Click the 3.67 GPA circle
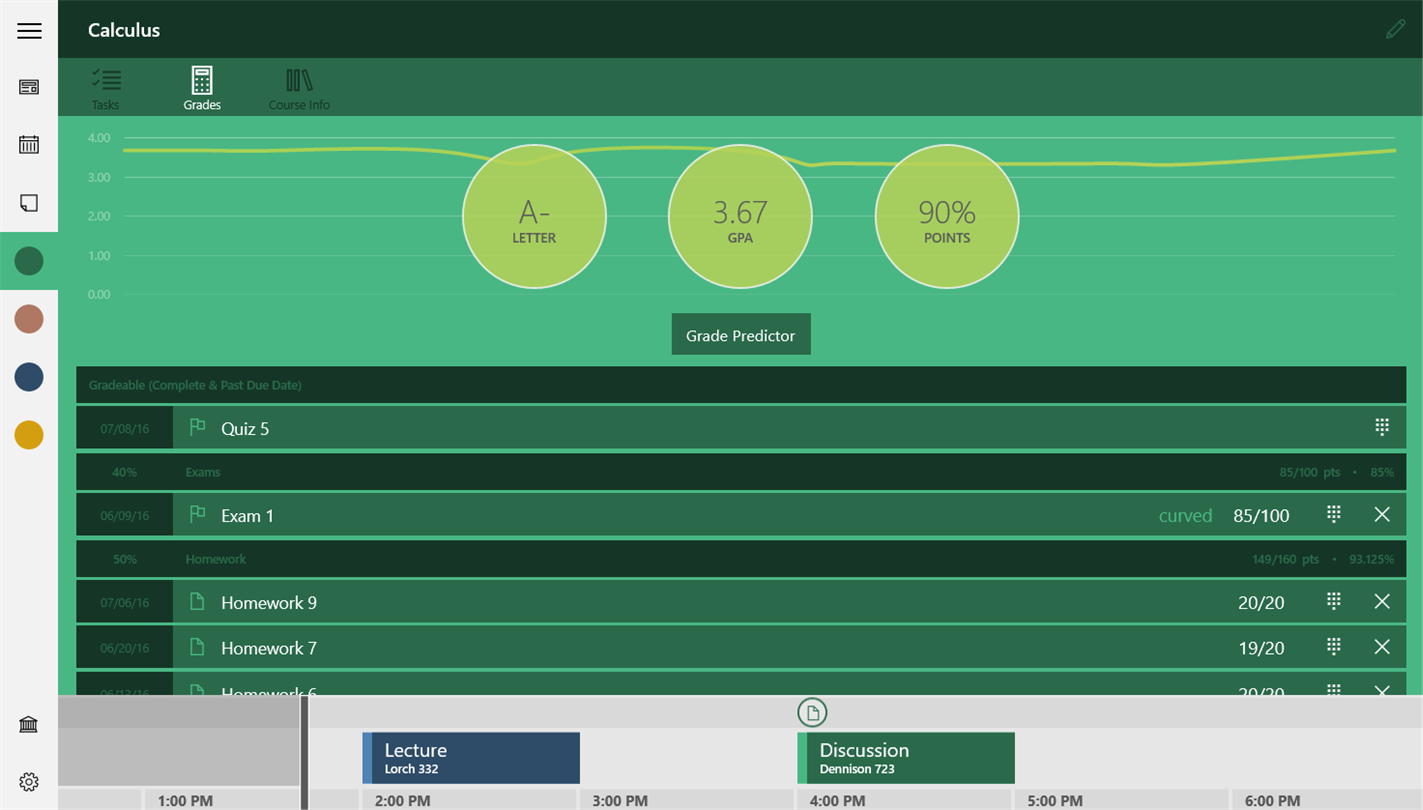The image size is (1423, 810). tap(740, 217)
